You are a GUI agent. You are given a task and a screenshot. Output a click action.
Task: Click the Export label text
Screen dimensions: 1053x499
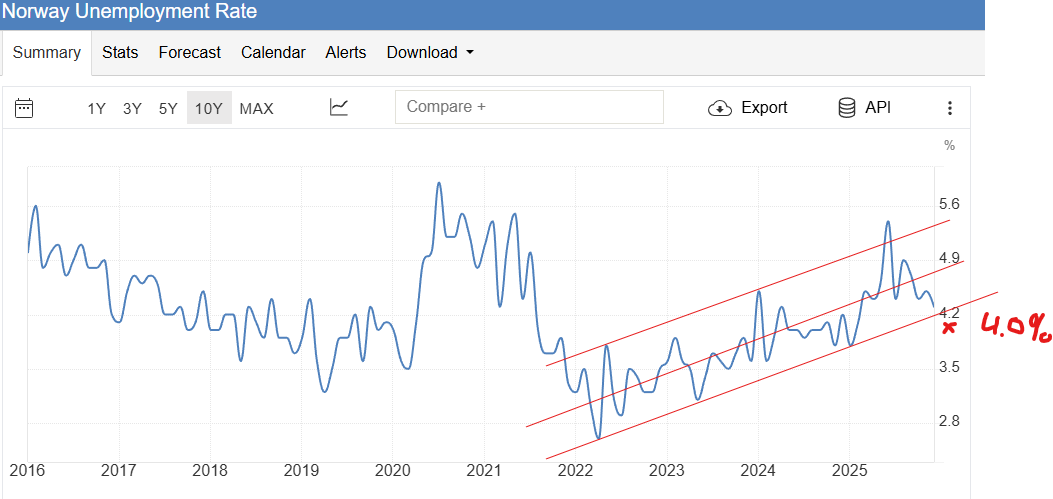[764, 108]
